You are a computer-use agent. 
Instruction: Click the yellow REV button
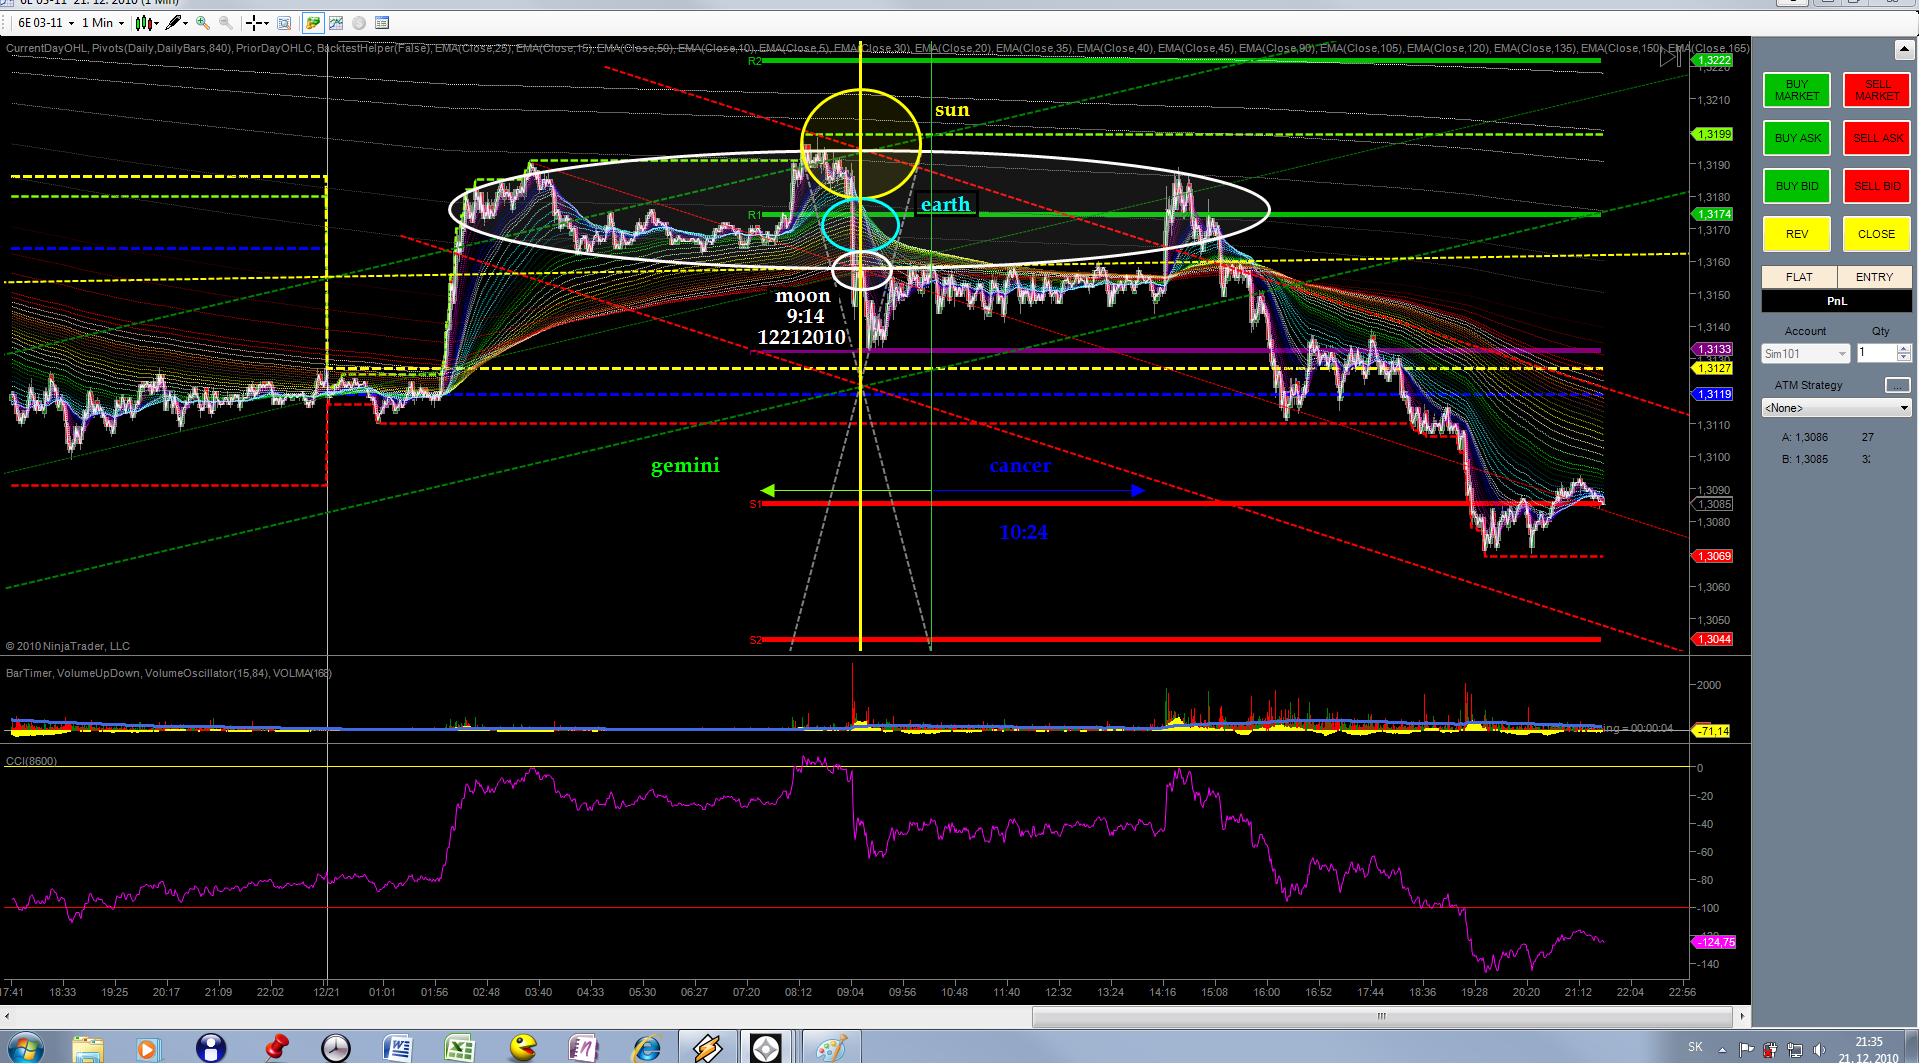click(x=1797, y=234)
